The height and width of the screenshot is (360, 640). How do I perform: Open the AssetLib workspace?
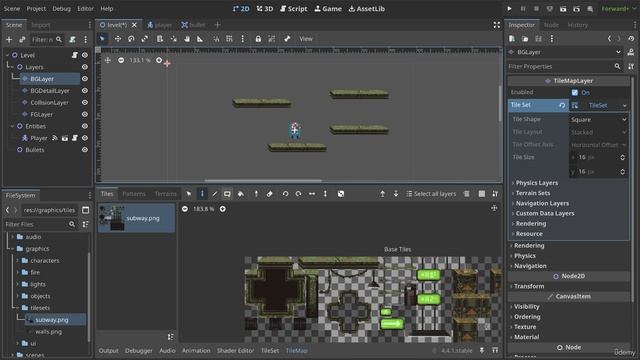point(367,9)
